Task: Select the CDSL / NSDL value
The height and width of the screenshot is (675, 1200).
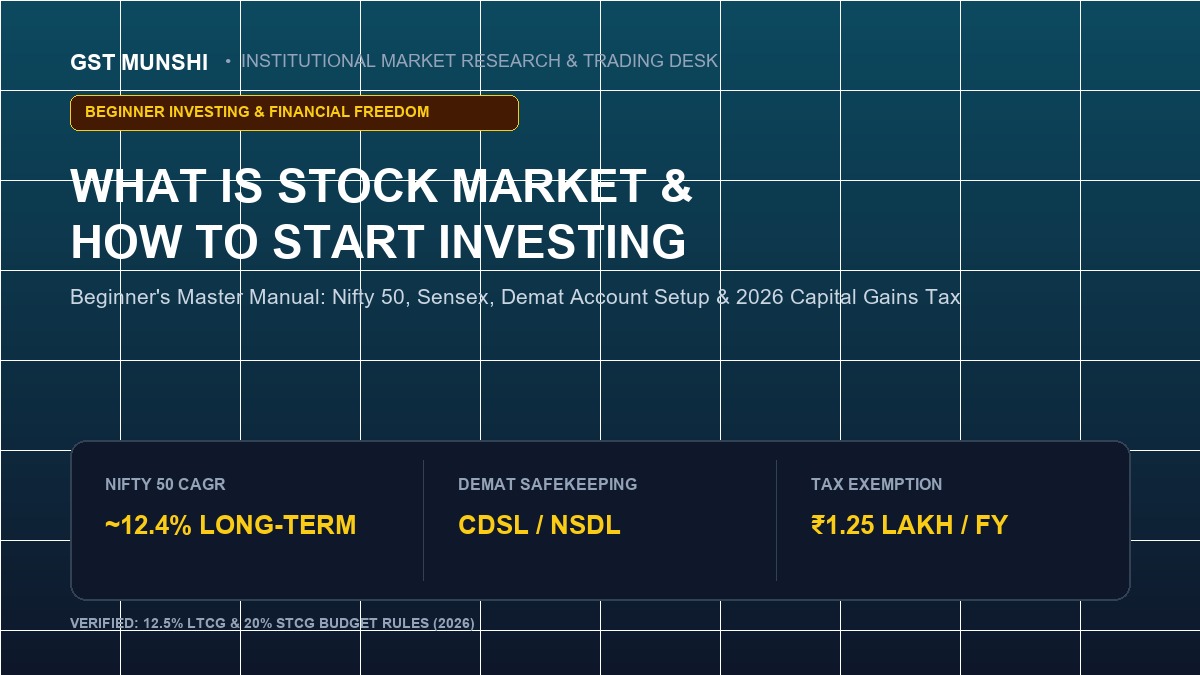Action: point(539,525)
